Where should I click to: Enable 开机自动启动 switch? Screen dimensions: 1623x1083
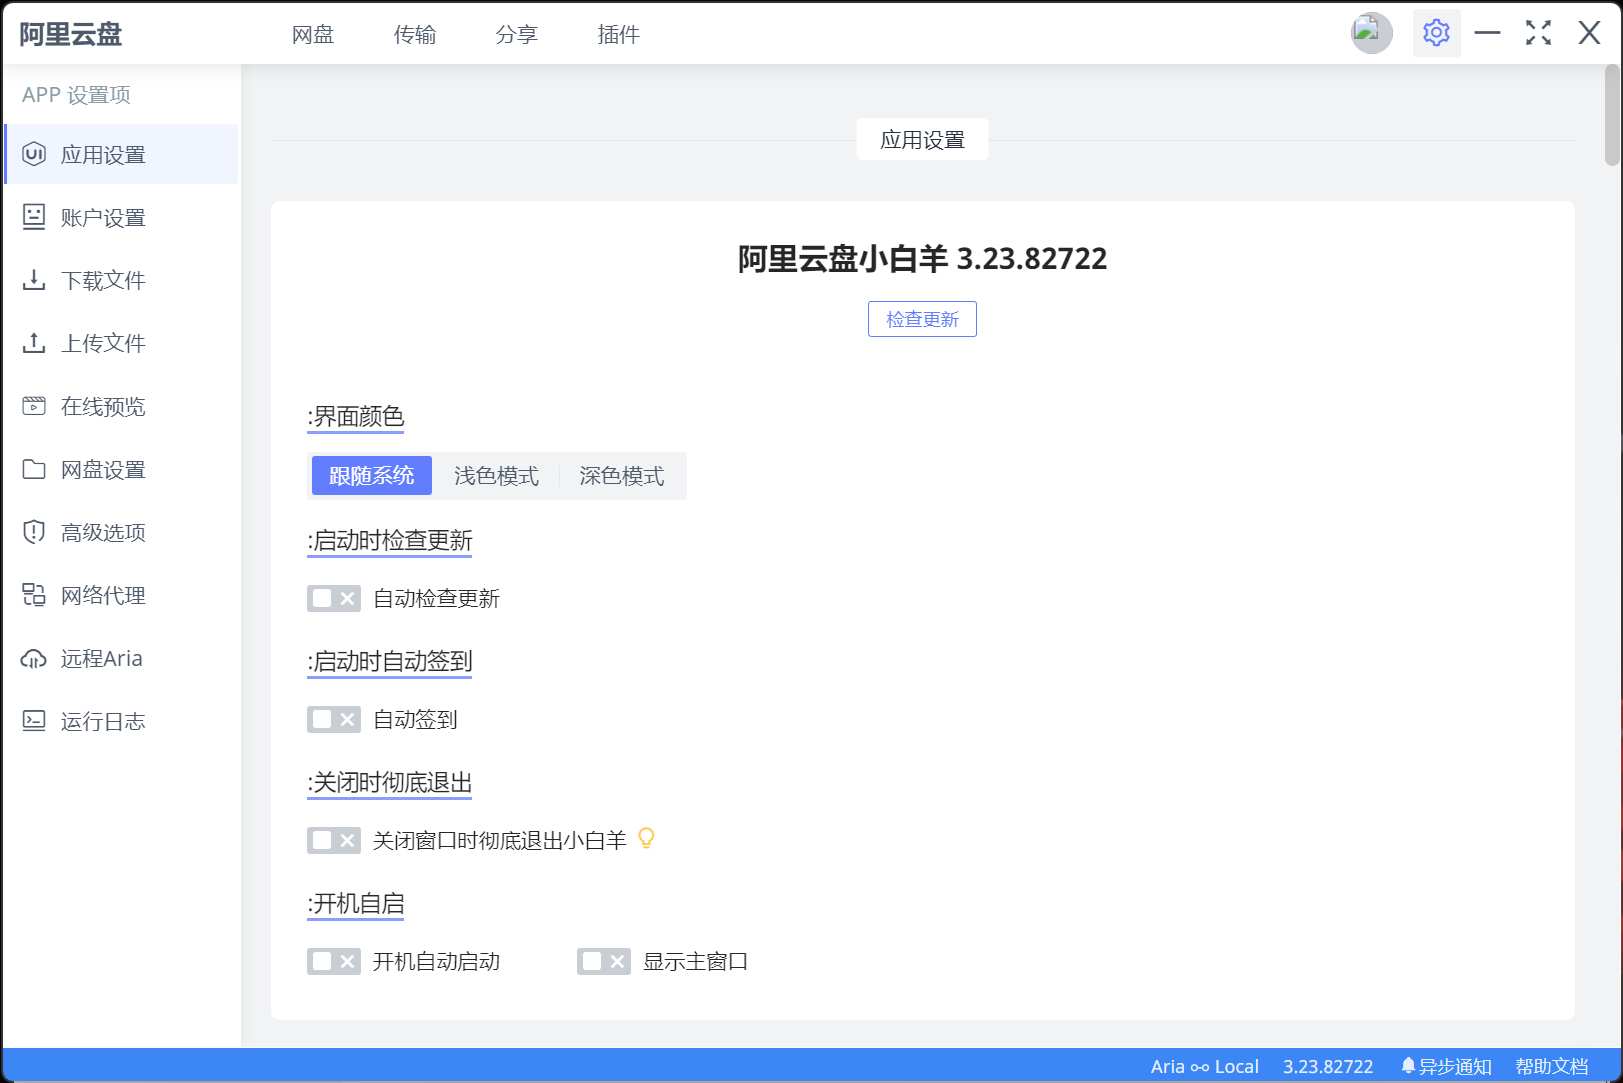click(x=333, y=961)
